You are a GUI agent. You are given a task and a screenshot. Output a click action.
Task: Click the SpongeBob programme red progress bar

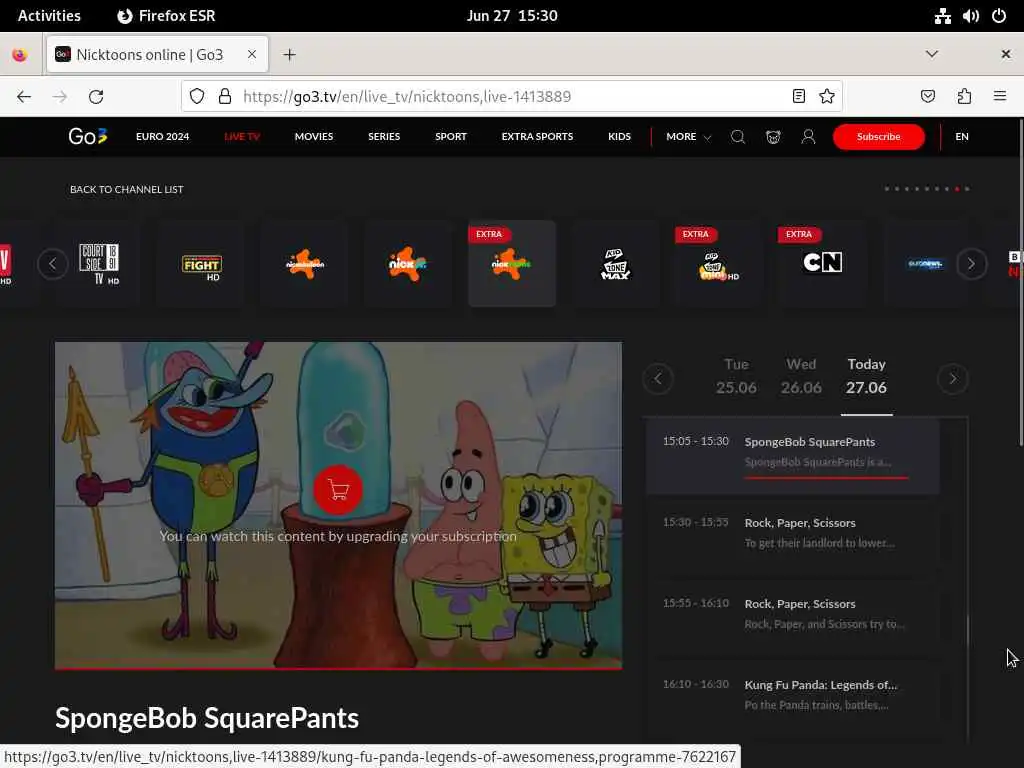point(826,478)
